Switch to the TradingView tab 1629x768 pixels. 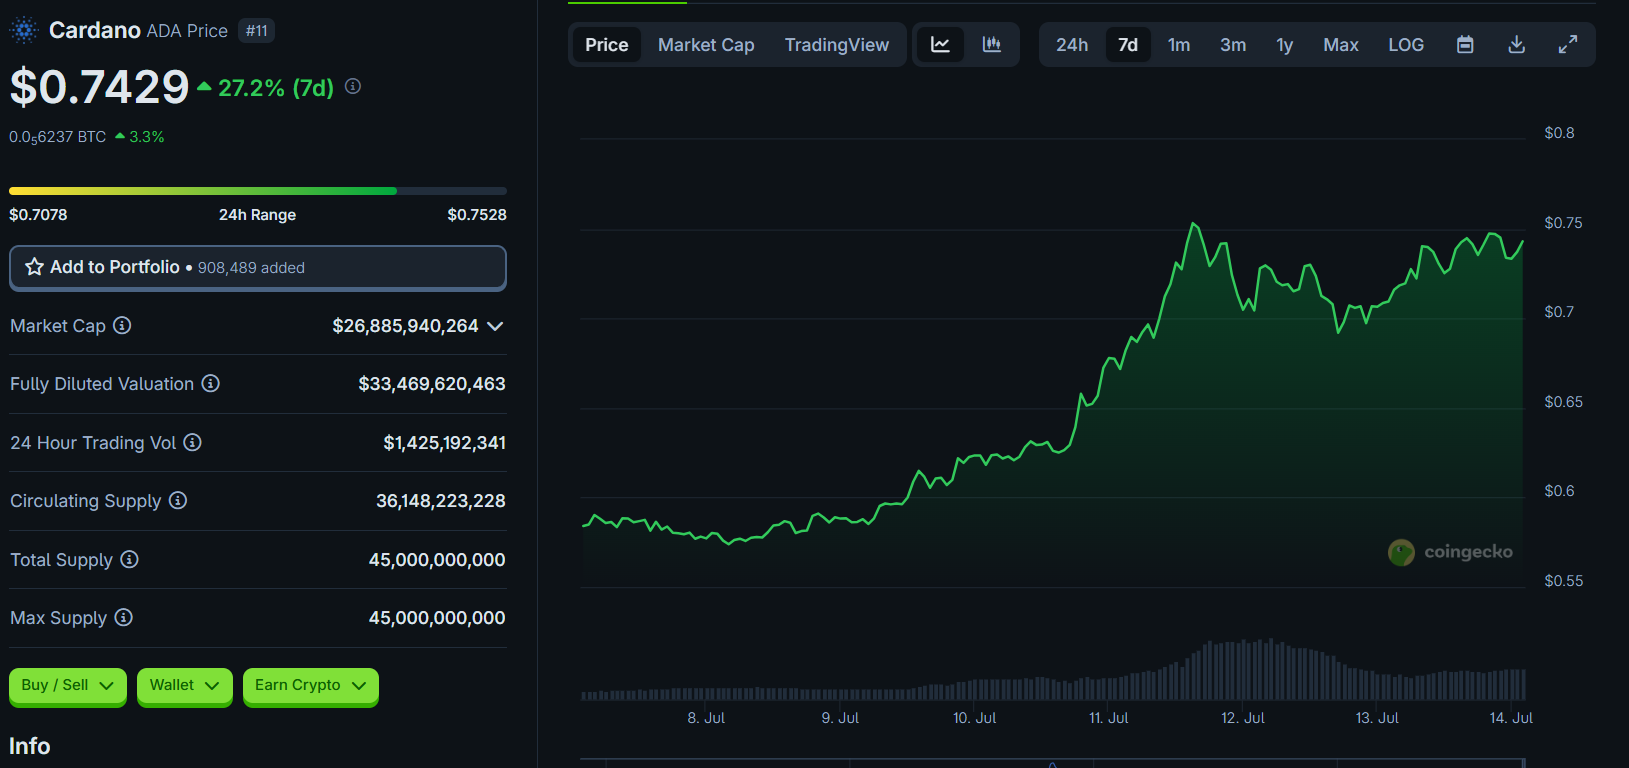pos(837,45)
